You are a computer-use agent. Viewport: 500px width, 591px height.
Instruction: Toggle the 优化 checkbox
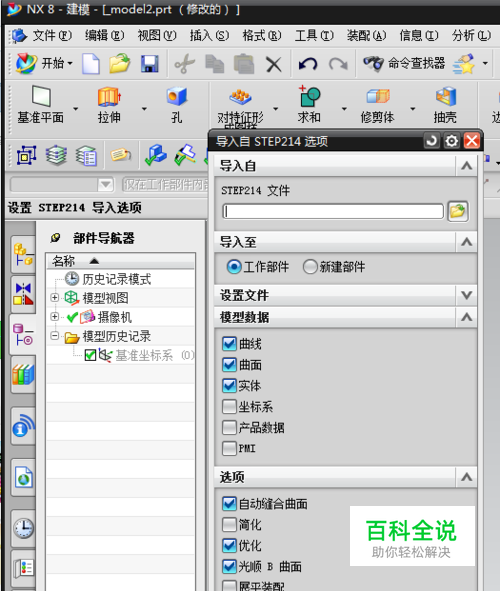tap(229, 545)
